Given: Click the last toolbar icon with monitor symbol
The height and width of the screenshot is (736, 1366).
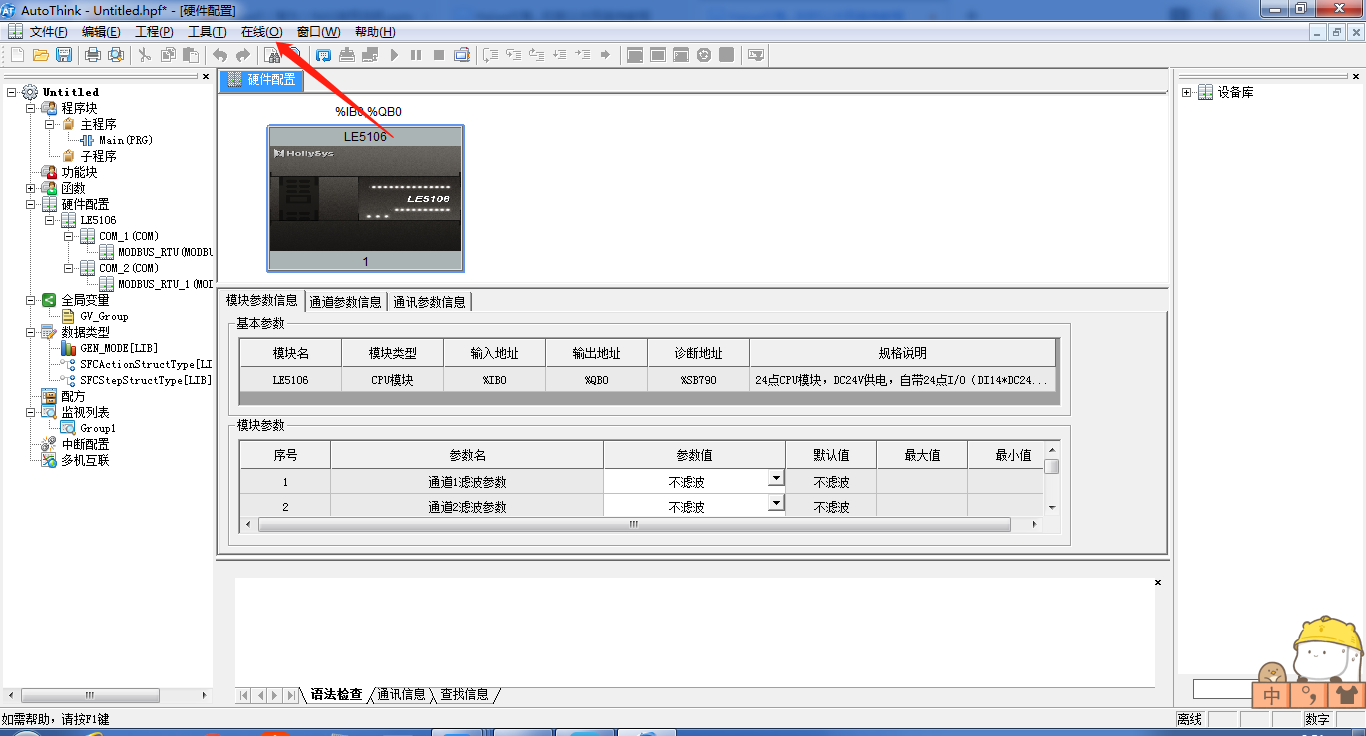Looking at the screenshot, I should tap(756, 55).
